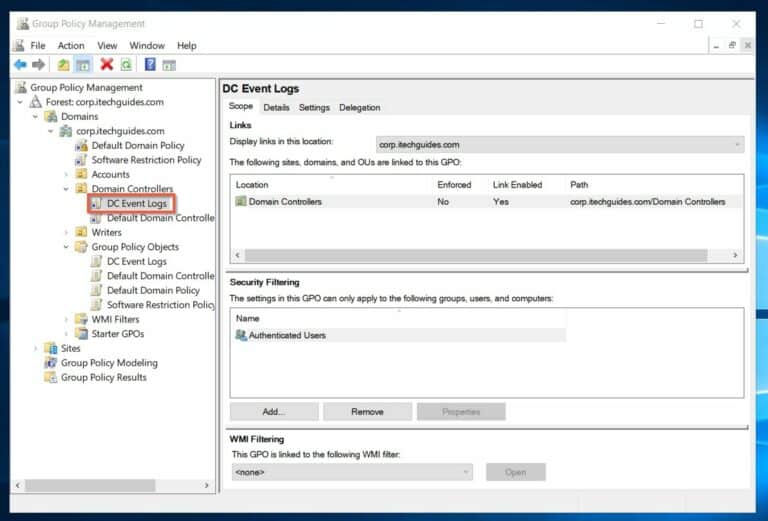Click the Location column header
This screenshot has width=768, height=521.
pyautogui.click(x=252, y=185)
